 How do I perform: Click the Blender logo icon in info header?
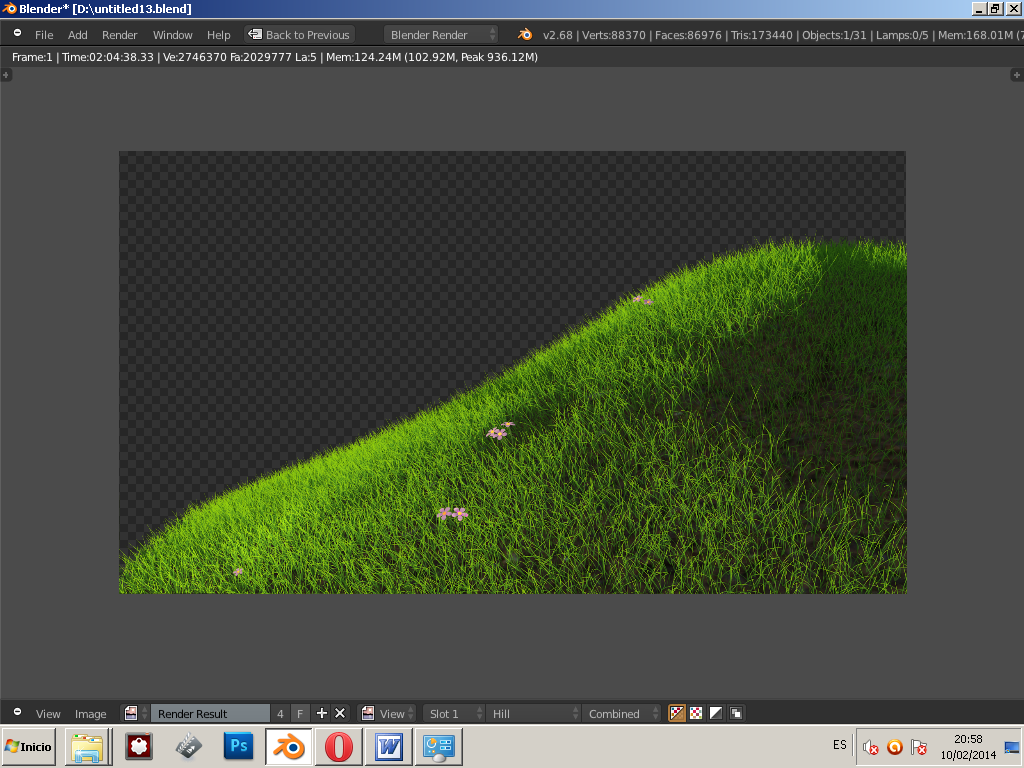point(525,34)
